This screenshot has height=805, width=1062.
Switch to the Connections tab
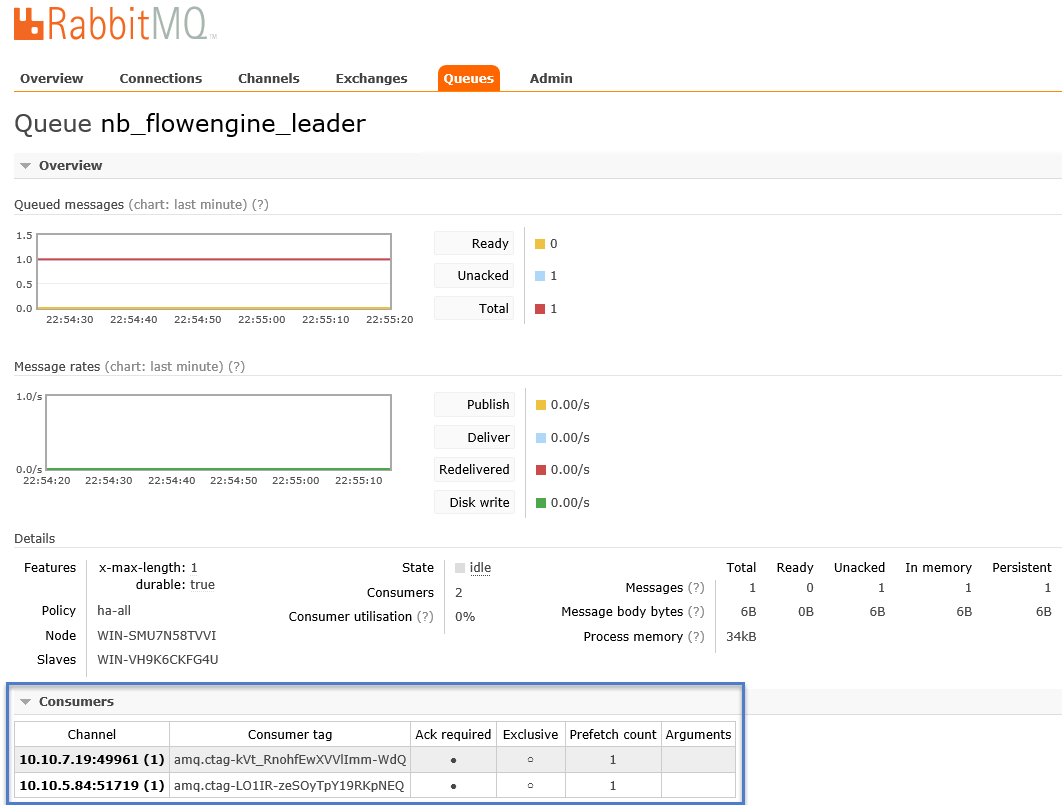[161, 79]
